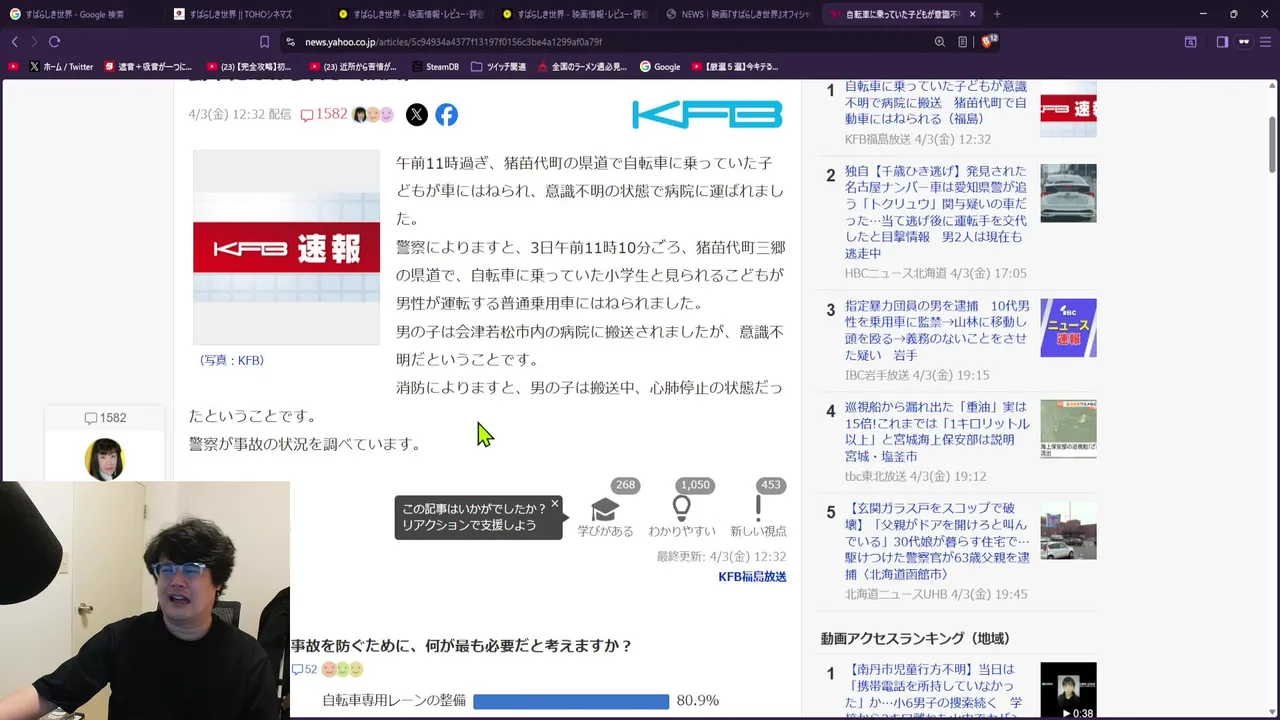
Task: Open ranking 3 指定暴力団員の男を逮捕 article
Action: pyautogui.click(x=936, y=331)
